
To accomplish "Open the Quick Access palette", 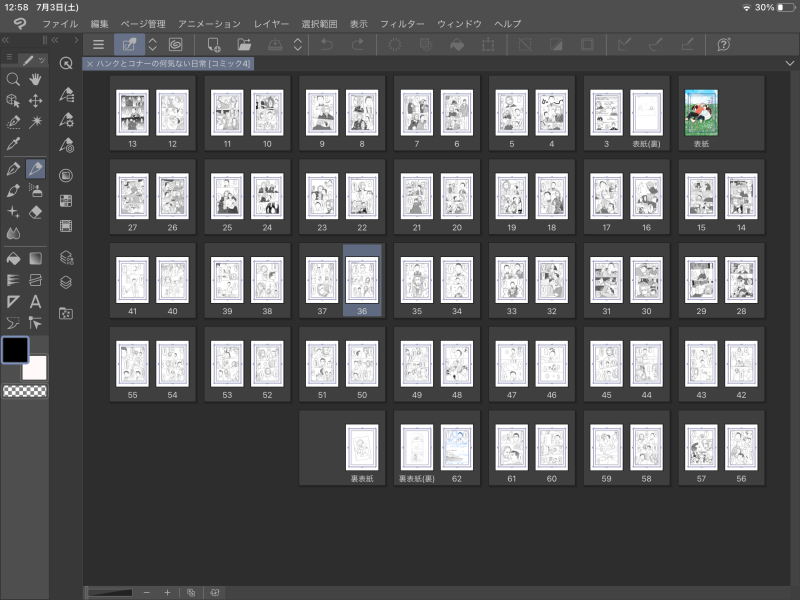I will click(x=66, y=63).
